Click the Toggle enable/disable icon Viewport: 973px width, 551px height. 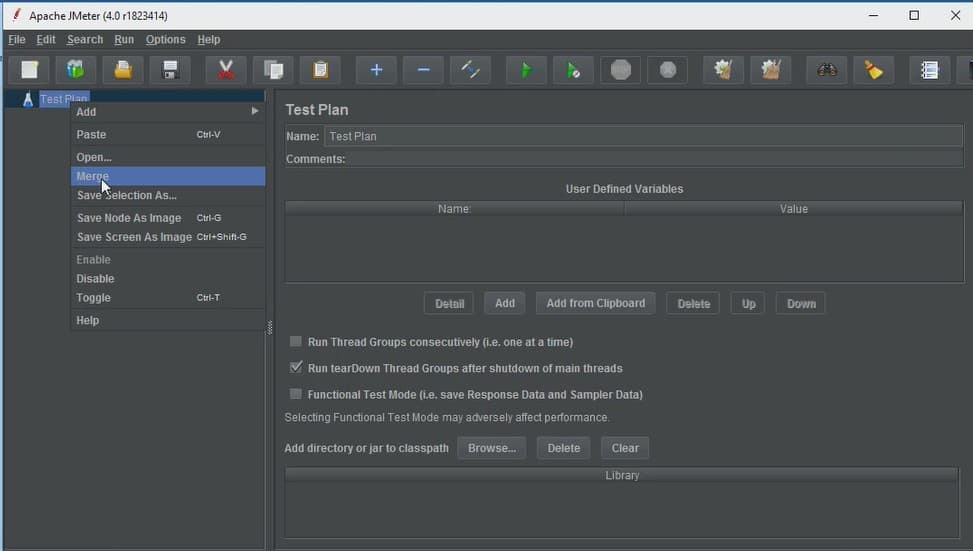click(x=470, y=69)
